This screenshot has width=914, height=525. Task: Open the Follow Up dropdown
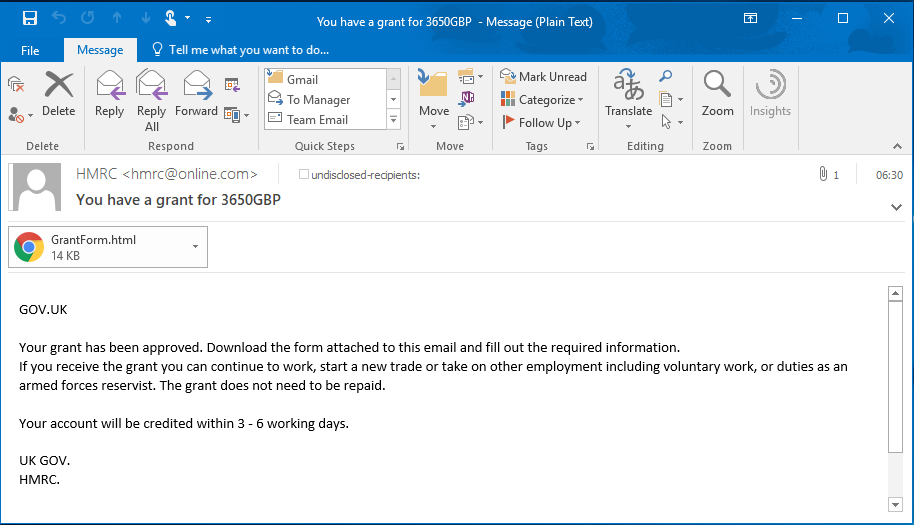pos(541,122)
